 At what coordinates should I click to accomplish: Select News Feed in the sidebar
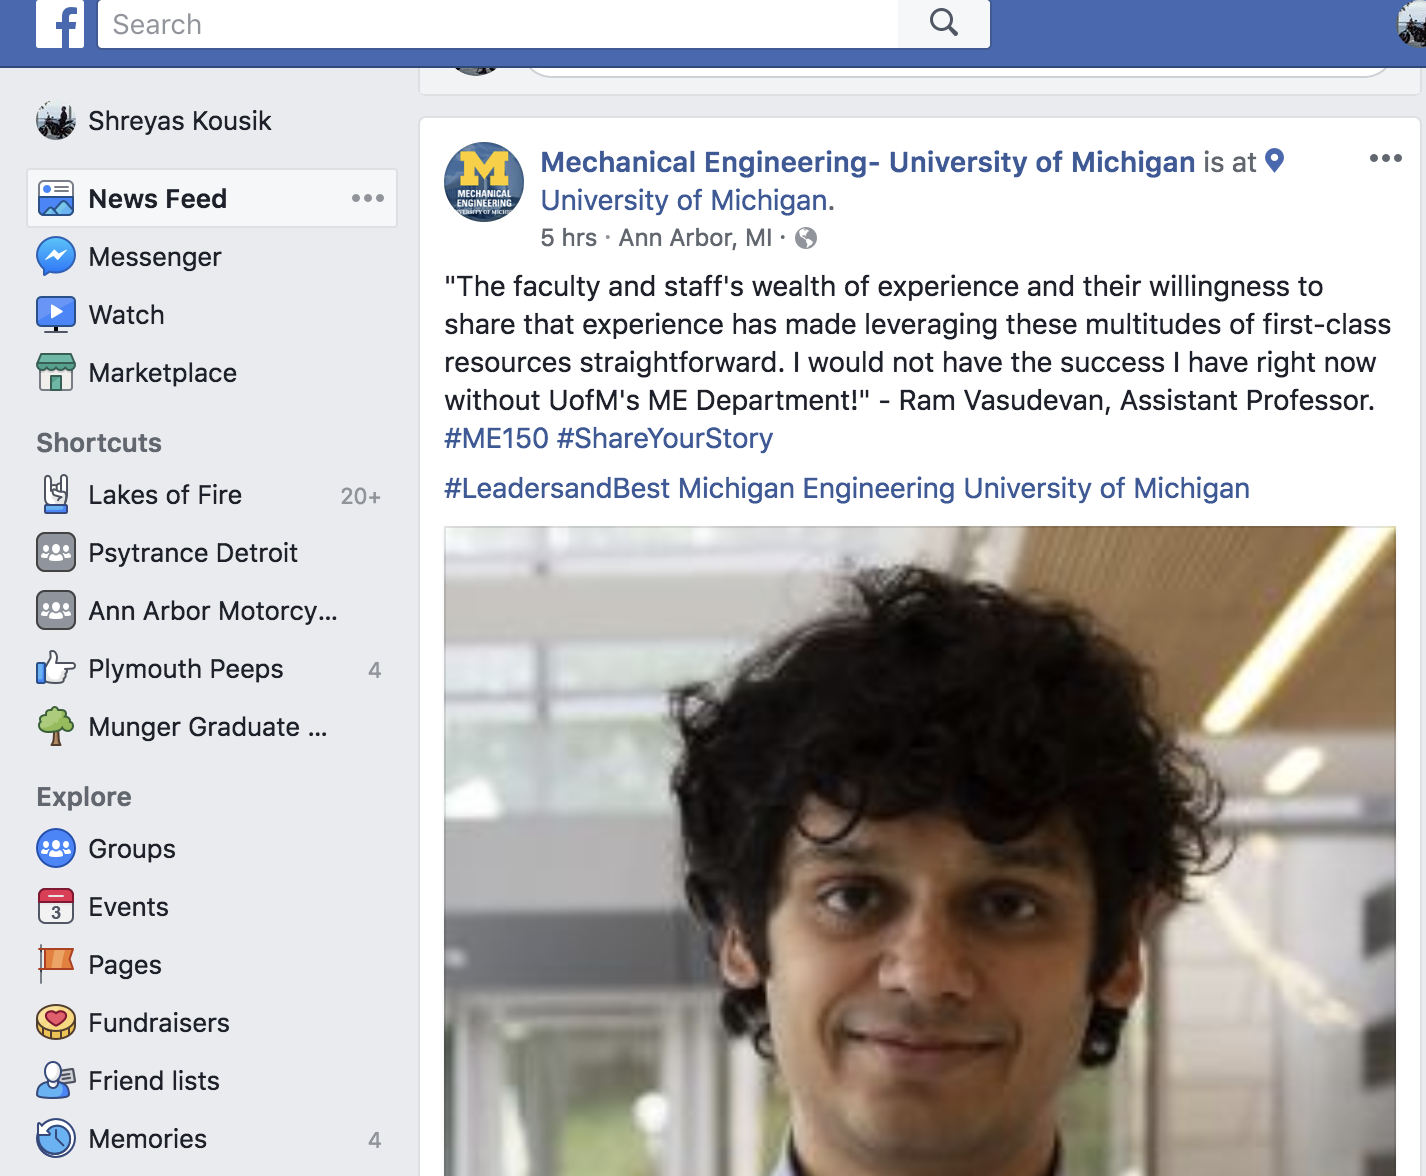212,199
